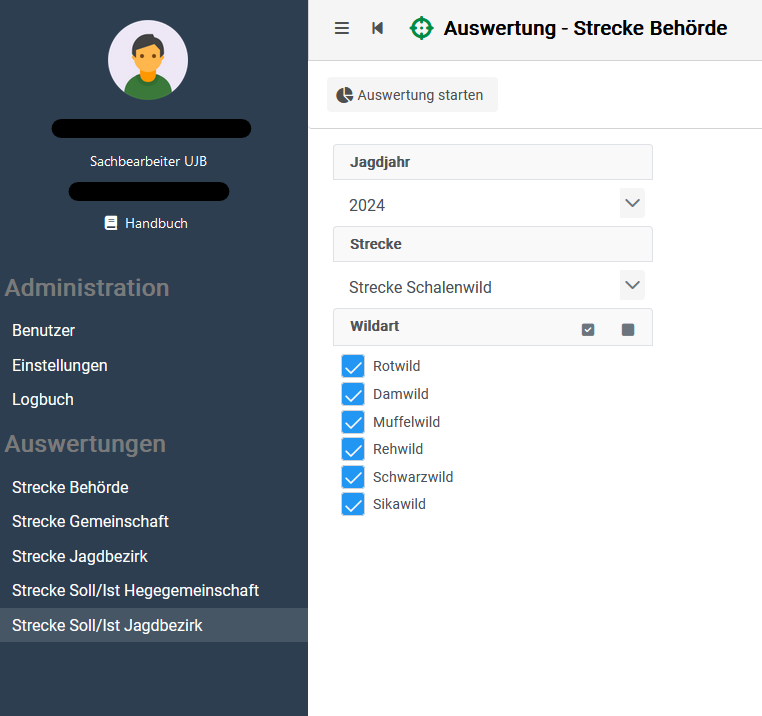Image resolution: width=762 pixels, height=716 pixels.
Task: Go to Benutzer administration page
Action: coord(43,330)
